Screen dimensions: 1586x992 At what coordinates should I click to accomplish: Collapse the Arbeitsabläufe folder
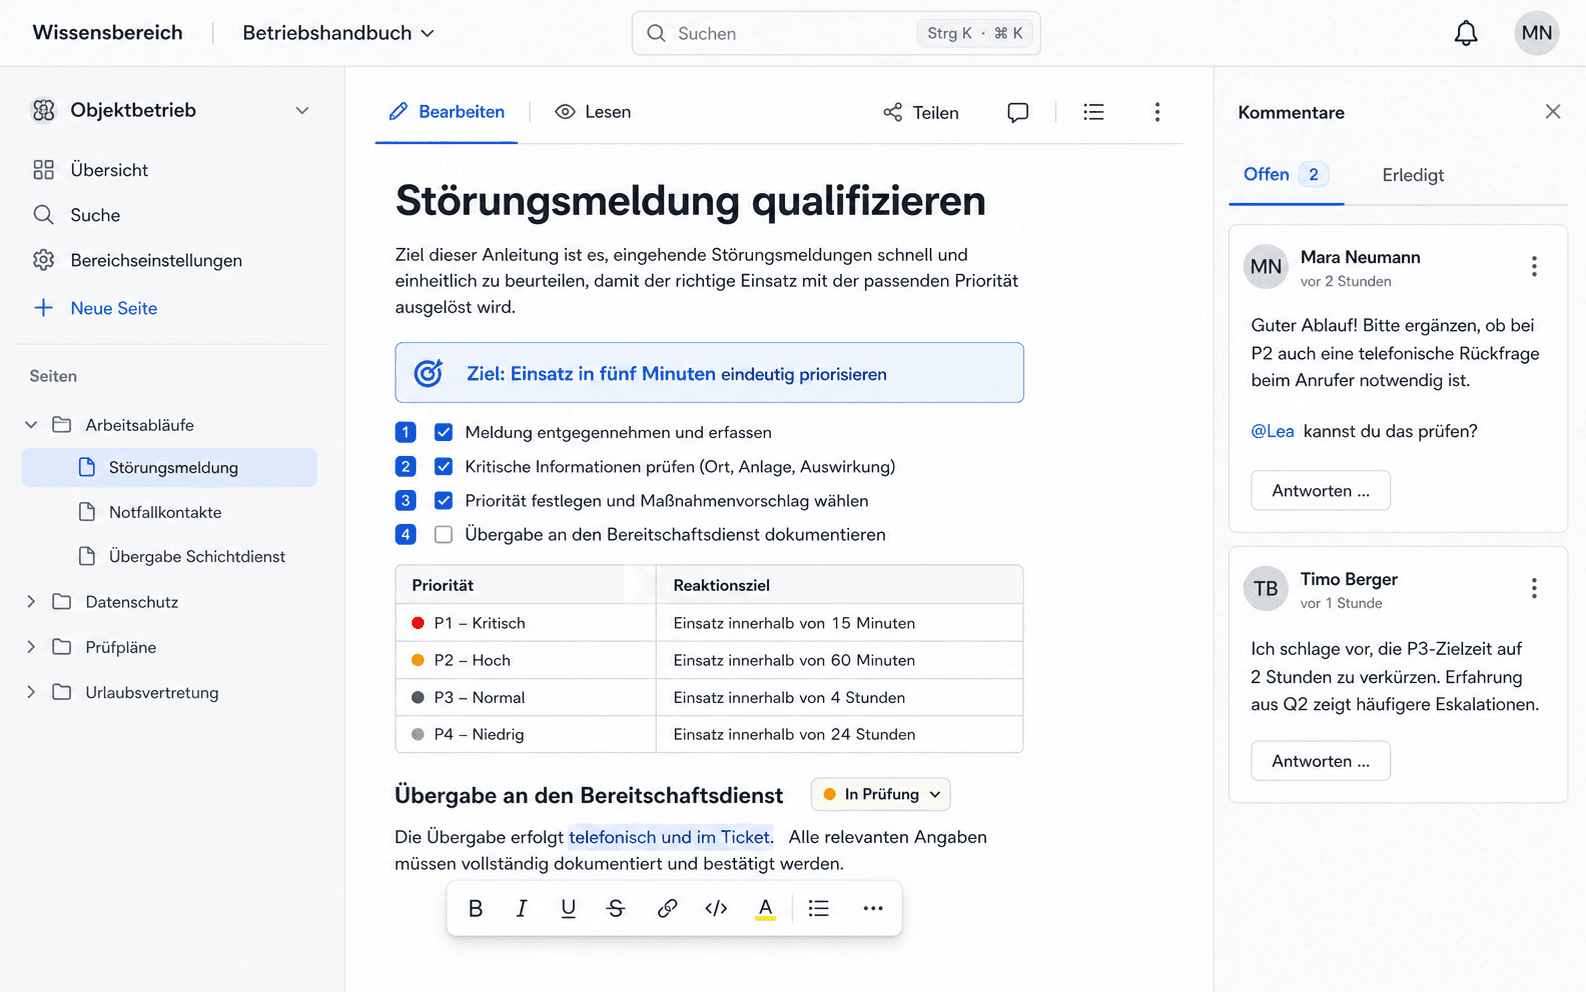[31, 425]
